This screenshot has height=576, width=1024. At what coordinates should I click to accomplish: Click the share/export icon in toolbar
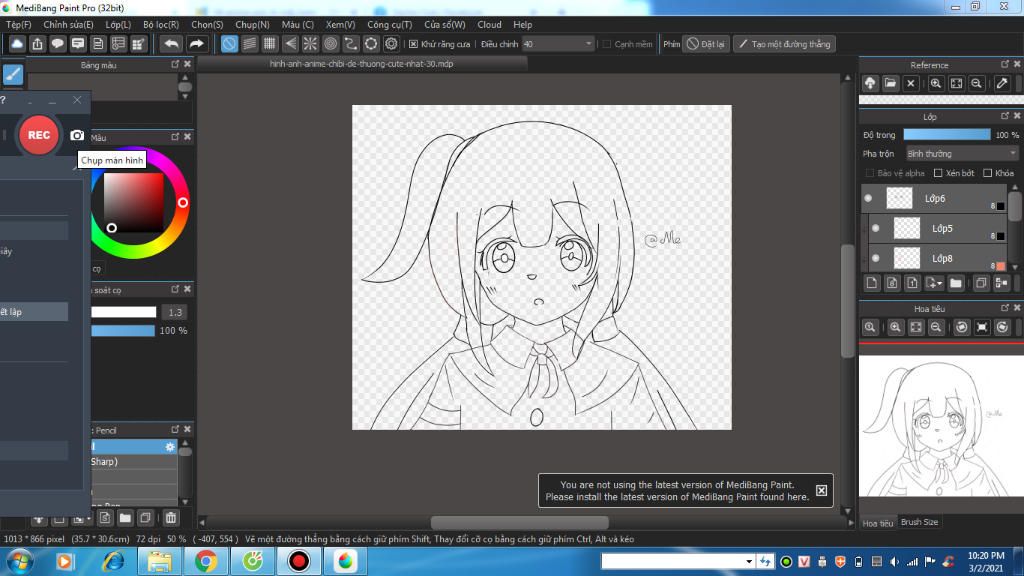[x=37, y=44]
